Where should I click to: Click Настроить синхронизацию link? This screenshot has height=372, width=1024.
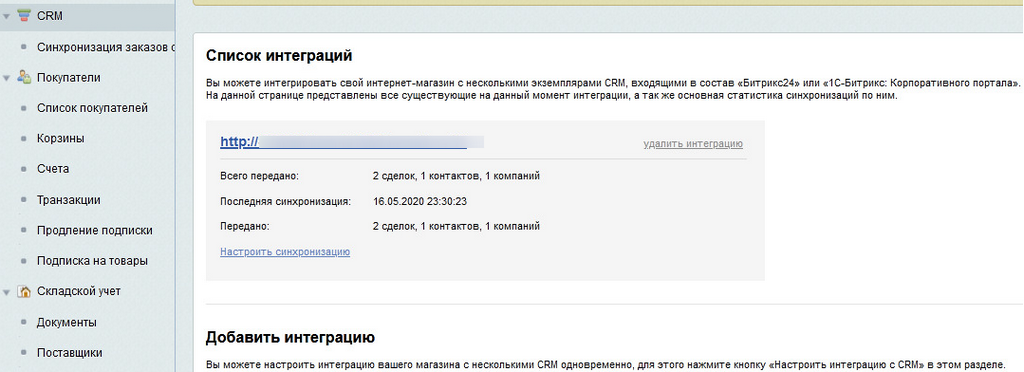coord(285,252)
